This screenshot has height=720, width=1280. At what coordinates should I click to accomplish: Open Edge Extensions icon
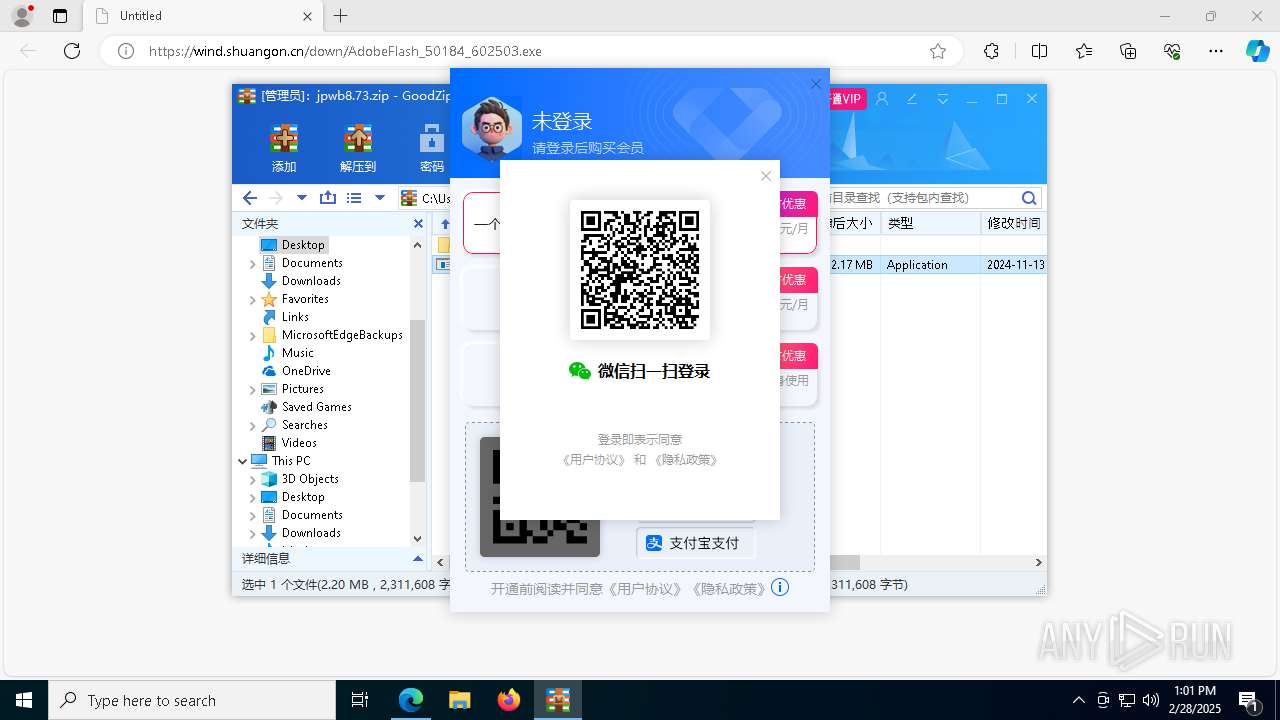pos(991,51)
